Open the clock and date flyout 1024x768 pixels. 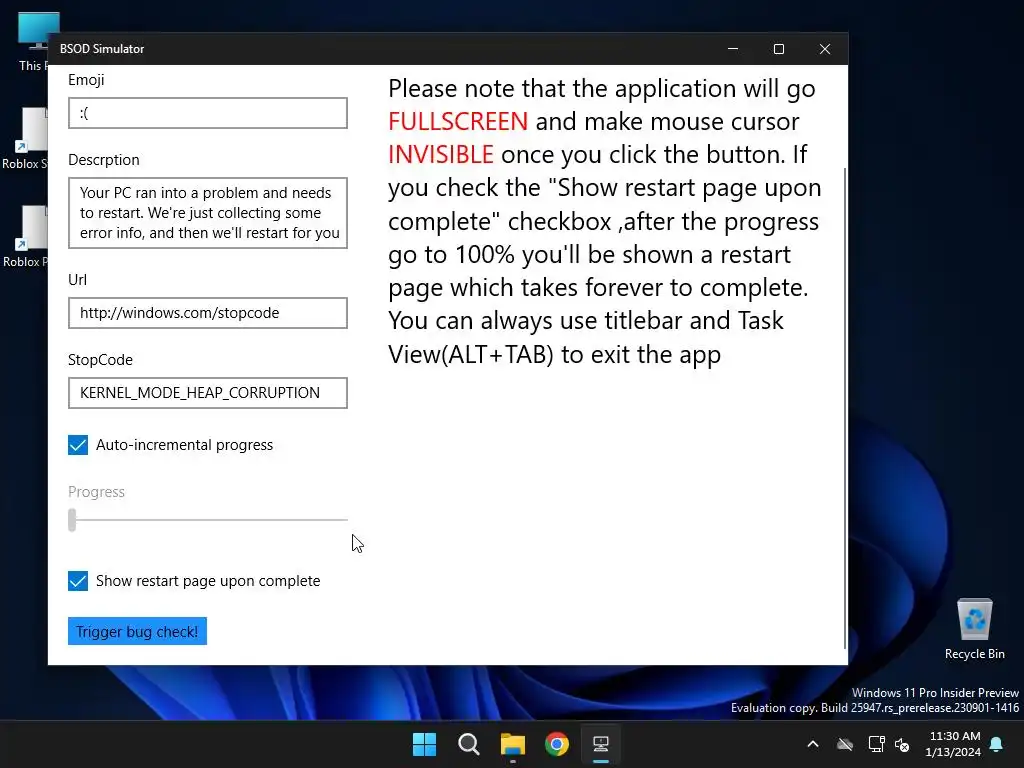953,744
